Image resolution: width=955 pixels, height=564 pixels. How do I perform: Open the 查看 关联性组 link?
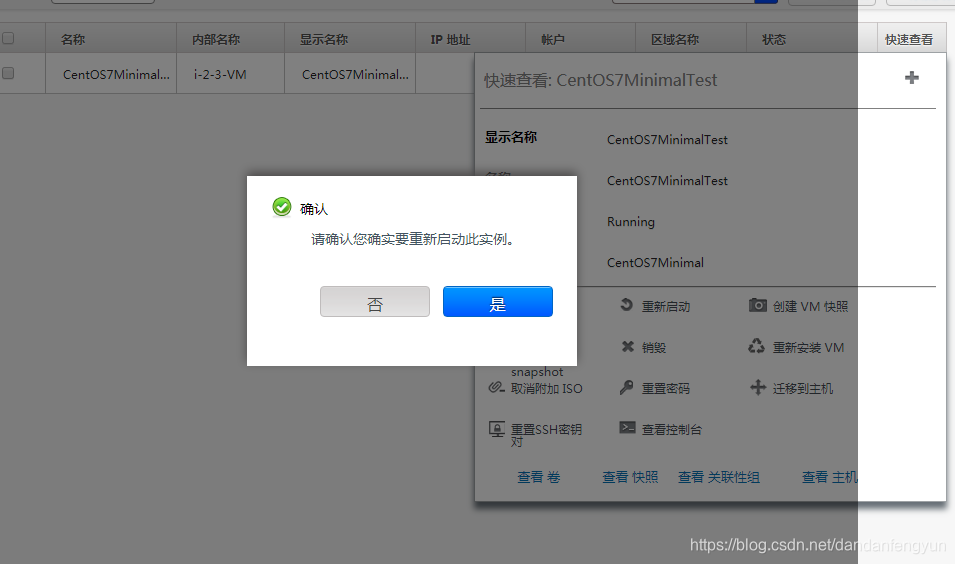719,477
